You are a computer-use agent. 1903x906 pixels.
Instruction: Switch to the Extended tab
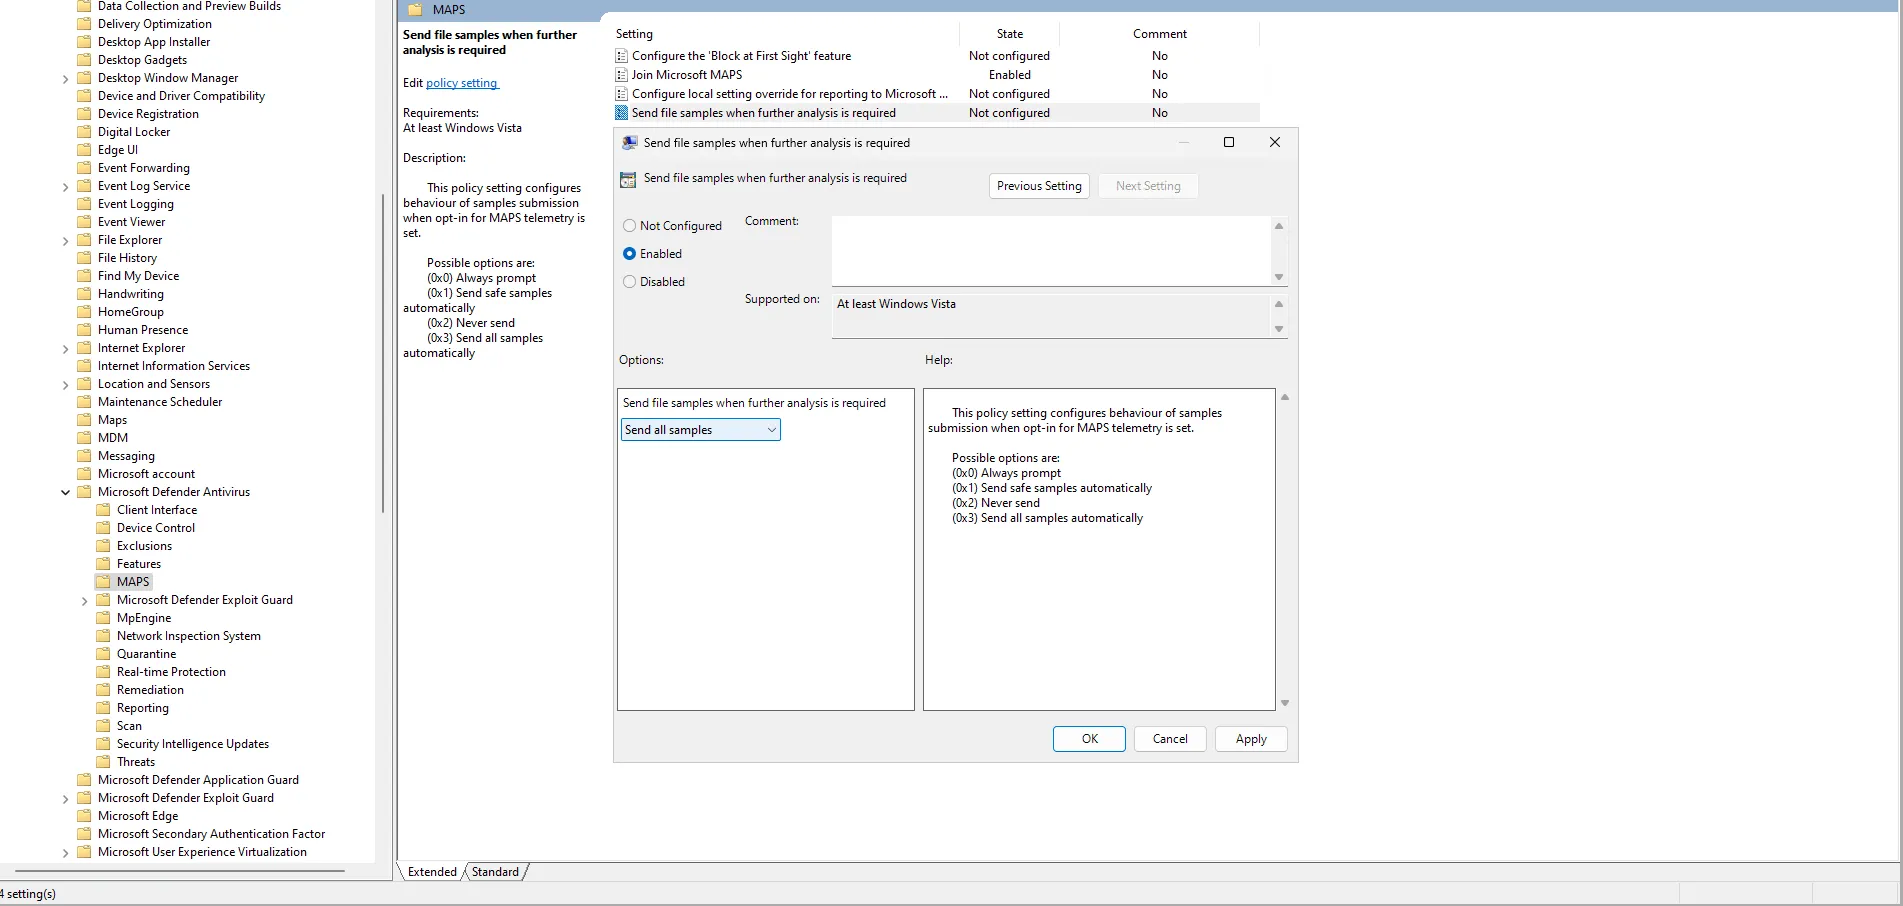click(432, 872)
